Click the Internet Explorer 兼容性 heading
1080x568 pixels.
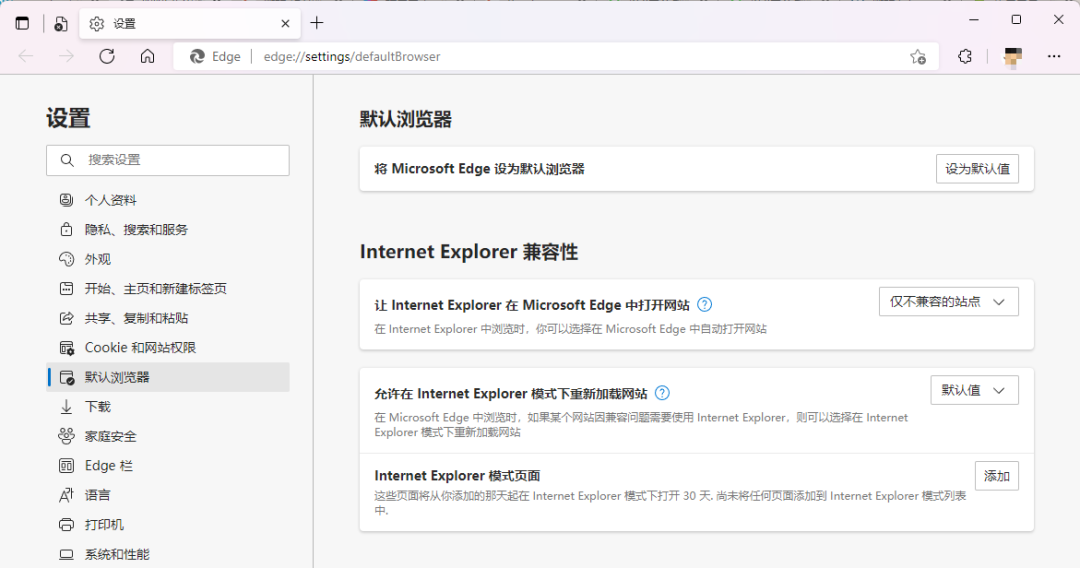[x=468, y=252]
